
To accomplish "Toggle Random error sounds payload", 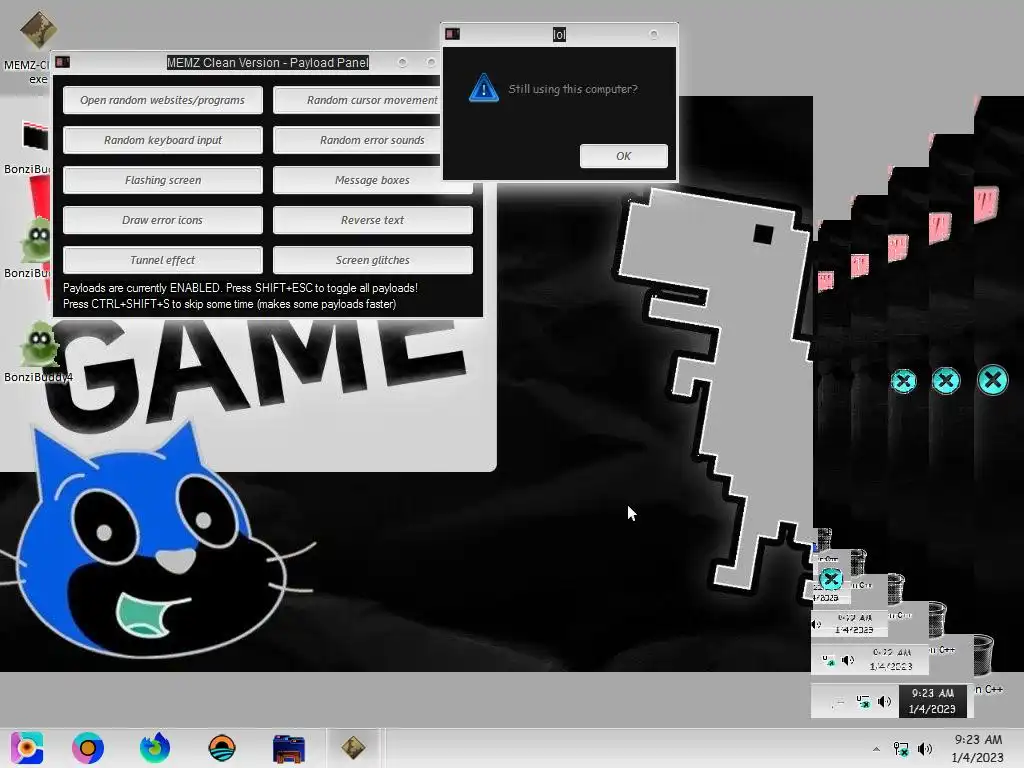I will 357,140.
